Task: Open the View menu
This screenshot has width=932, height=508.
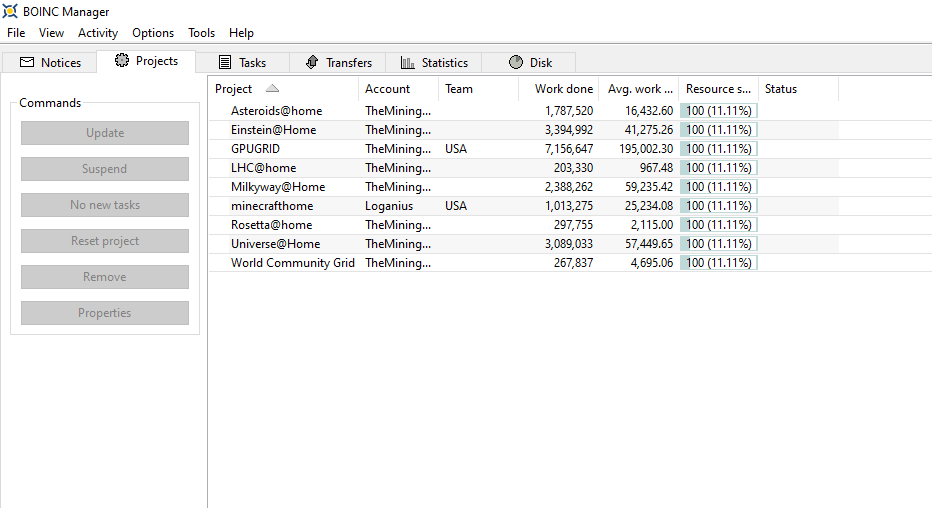Action: (x=51, y=33)
